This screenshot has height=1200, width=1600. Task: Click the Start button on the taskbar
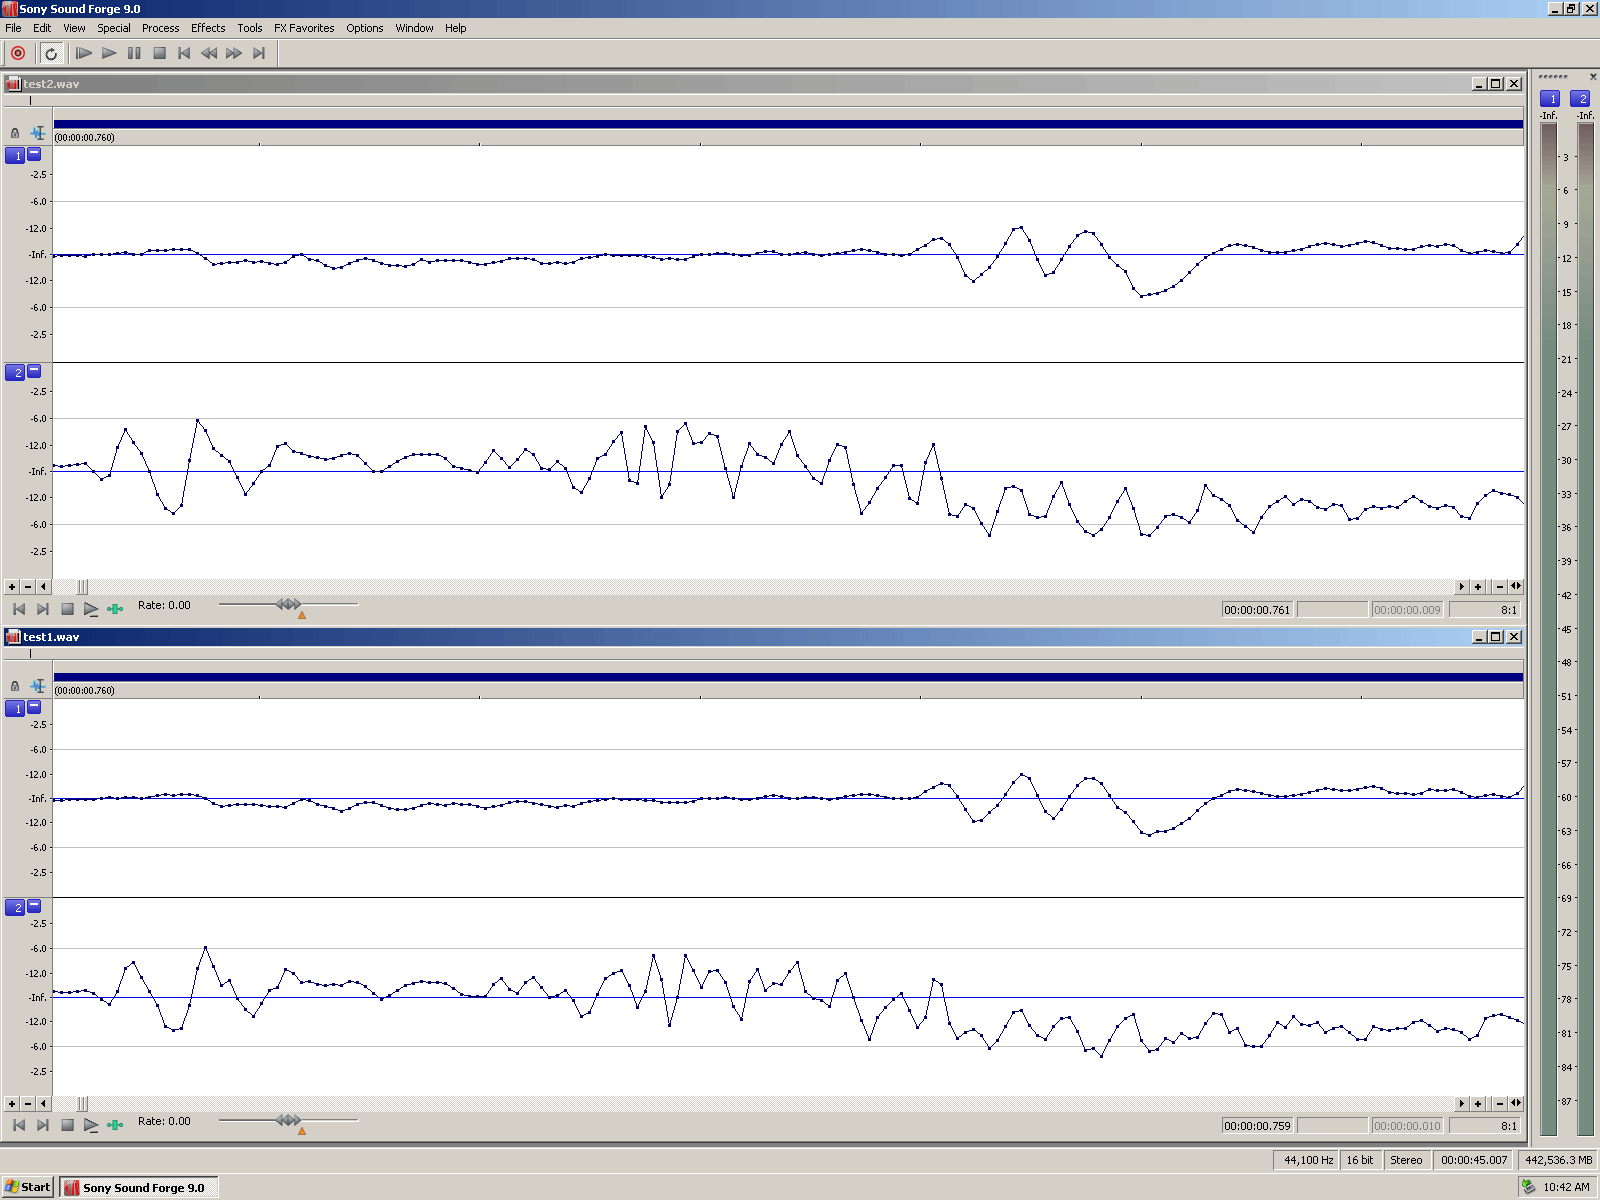(28, 1187)
